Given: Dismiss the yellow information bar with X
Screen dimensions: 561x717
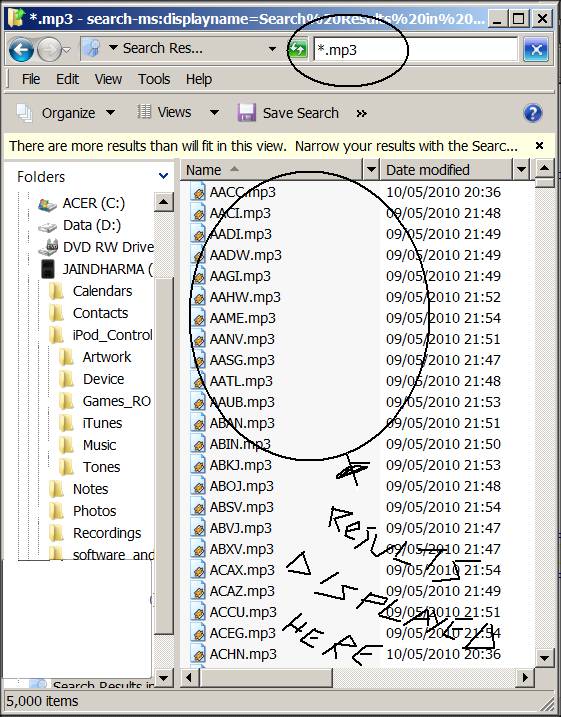Looking at the screenshot, I should [x=539, y=145].
